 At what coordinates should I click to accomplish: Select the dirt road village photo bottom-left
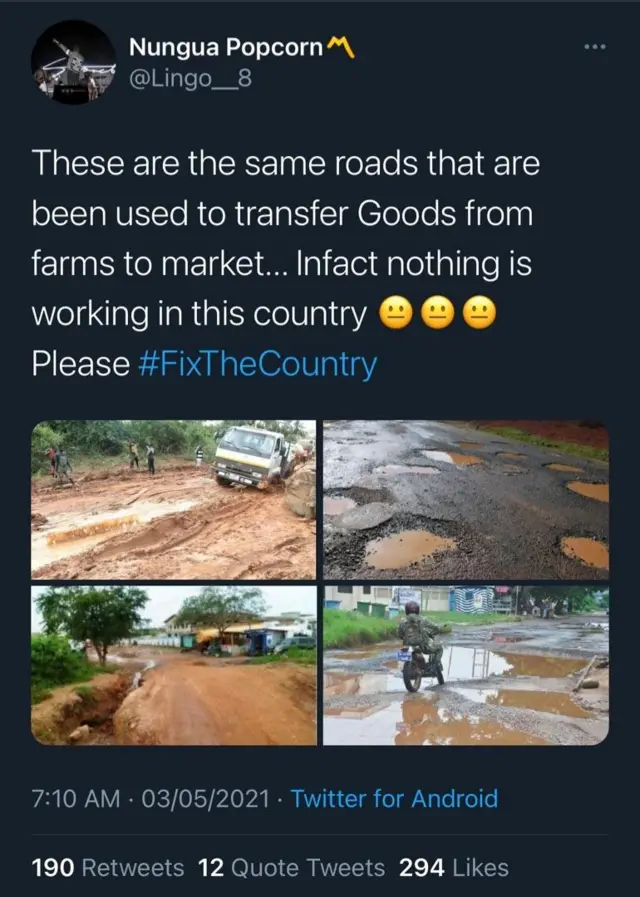pos(172,665)
